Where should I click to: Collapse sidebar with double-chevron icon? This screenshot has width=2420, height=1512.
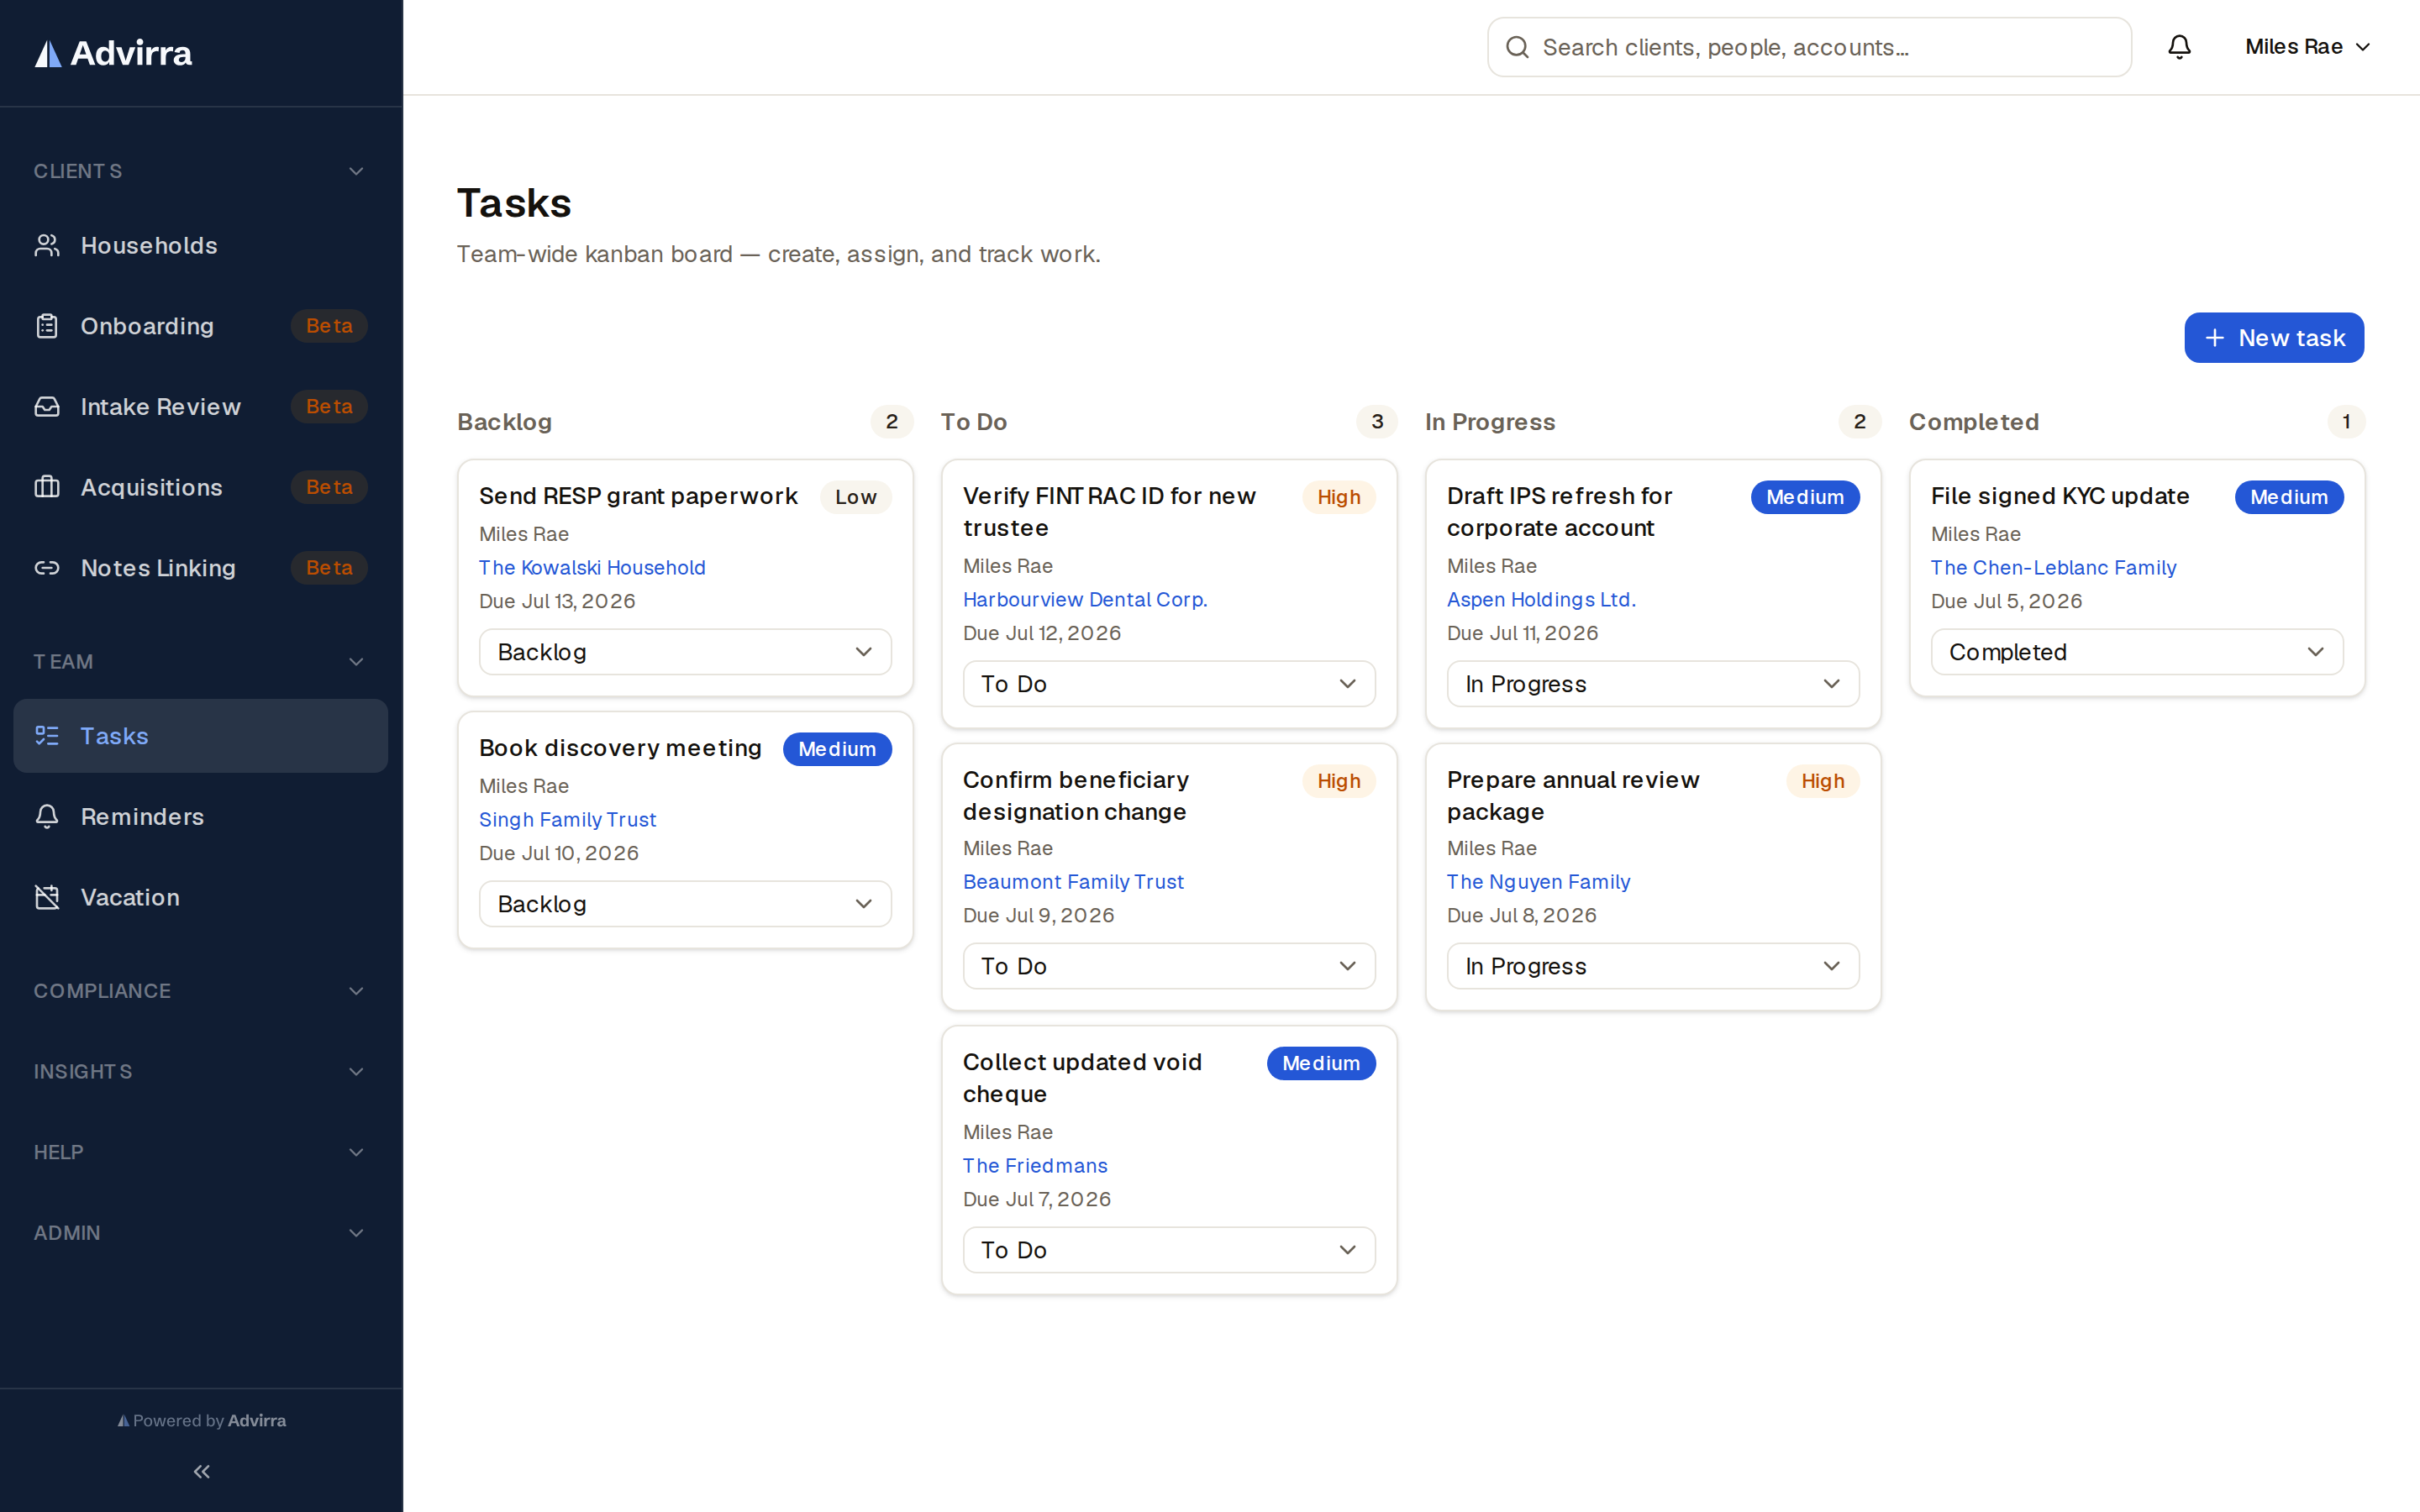tap(201, 1471)
